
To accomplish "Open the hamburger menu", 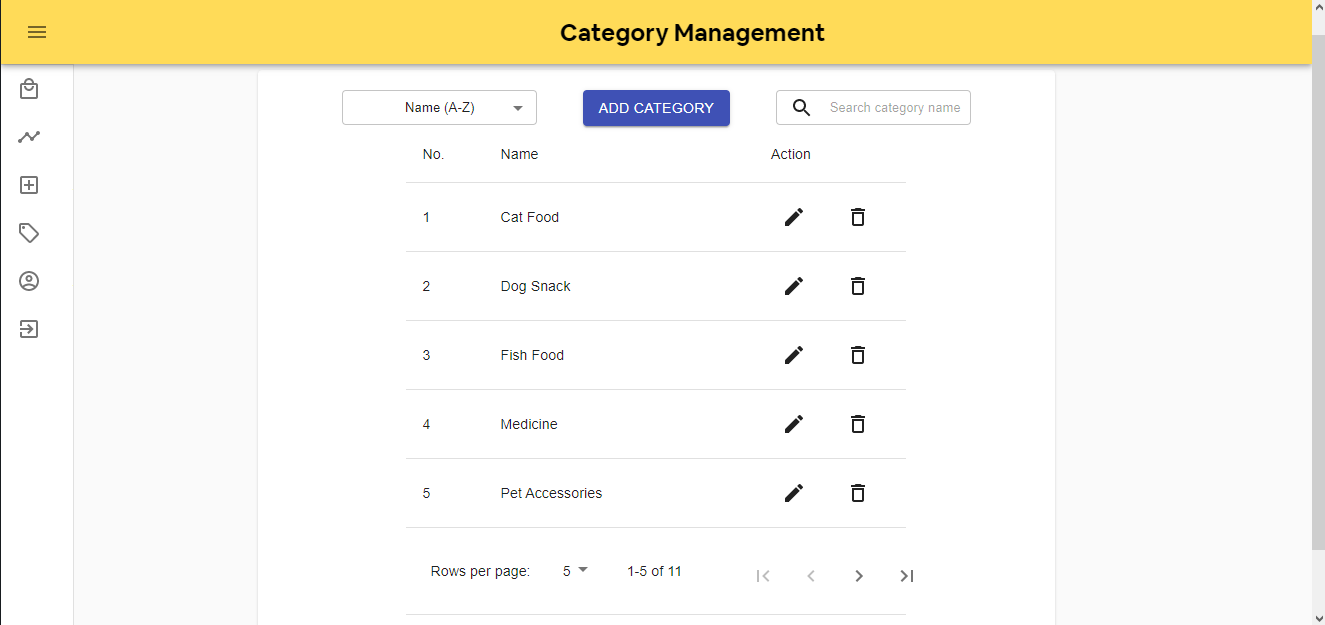I will coord(37,32).
